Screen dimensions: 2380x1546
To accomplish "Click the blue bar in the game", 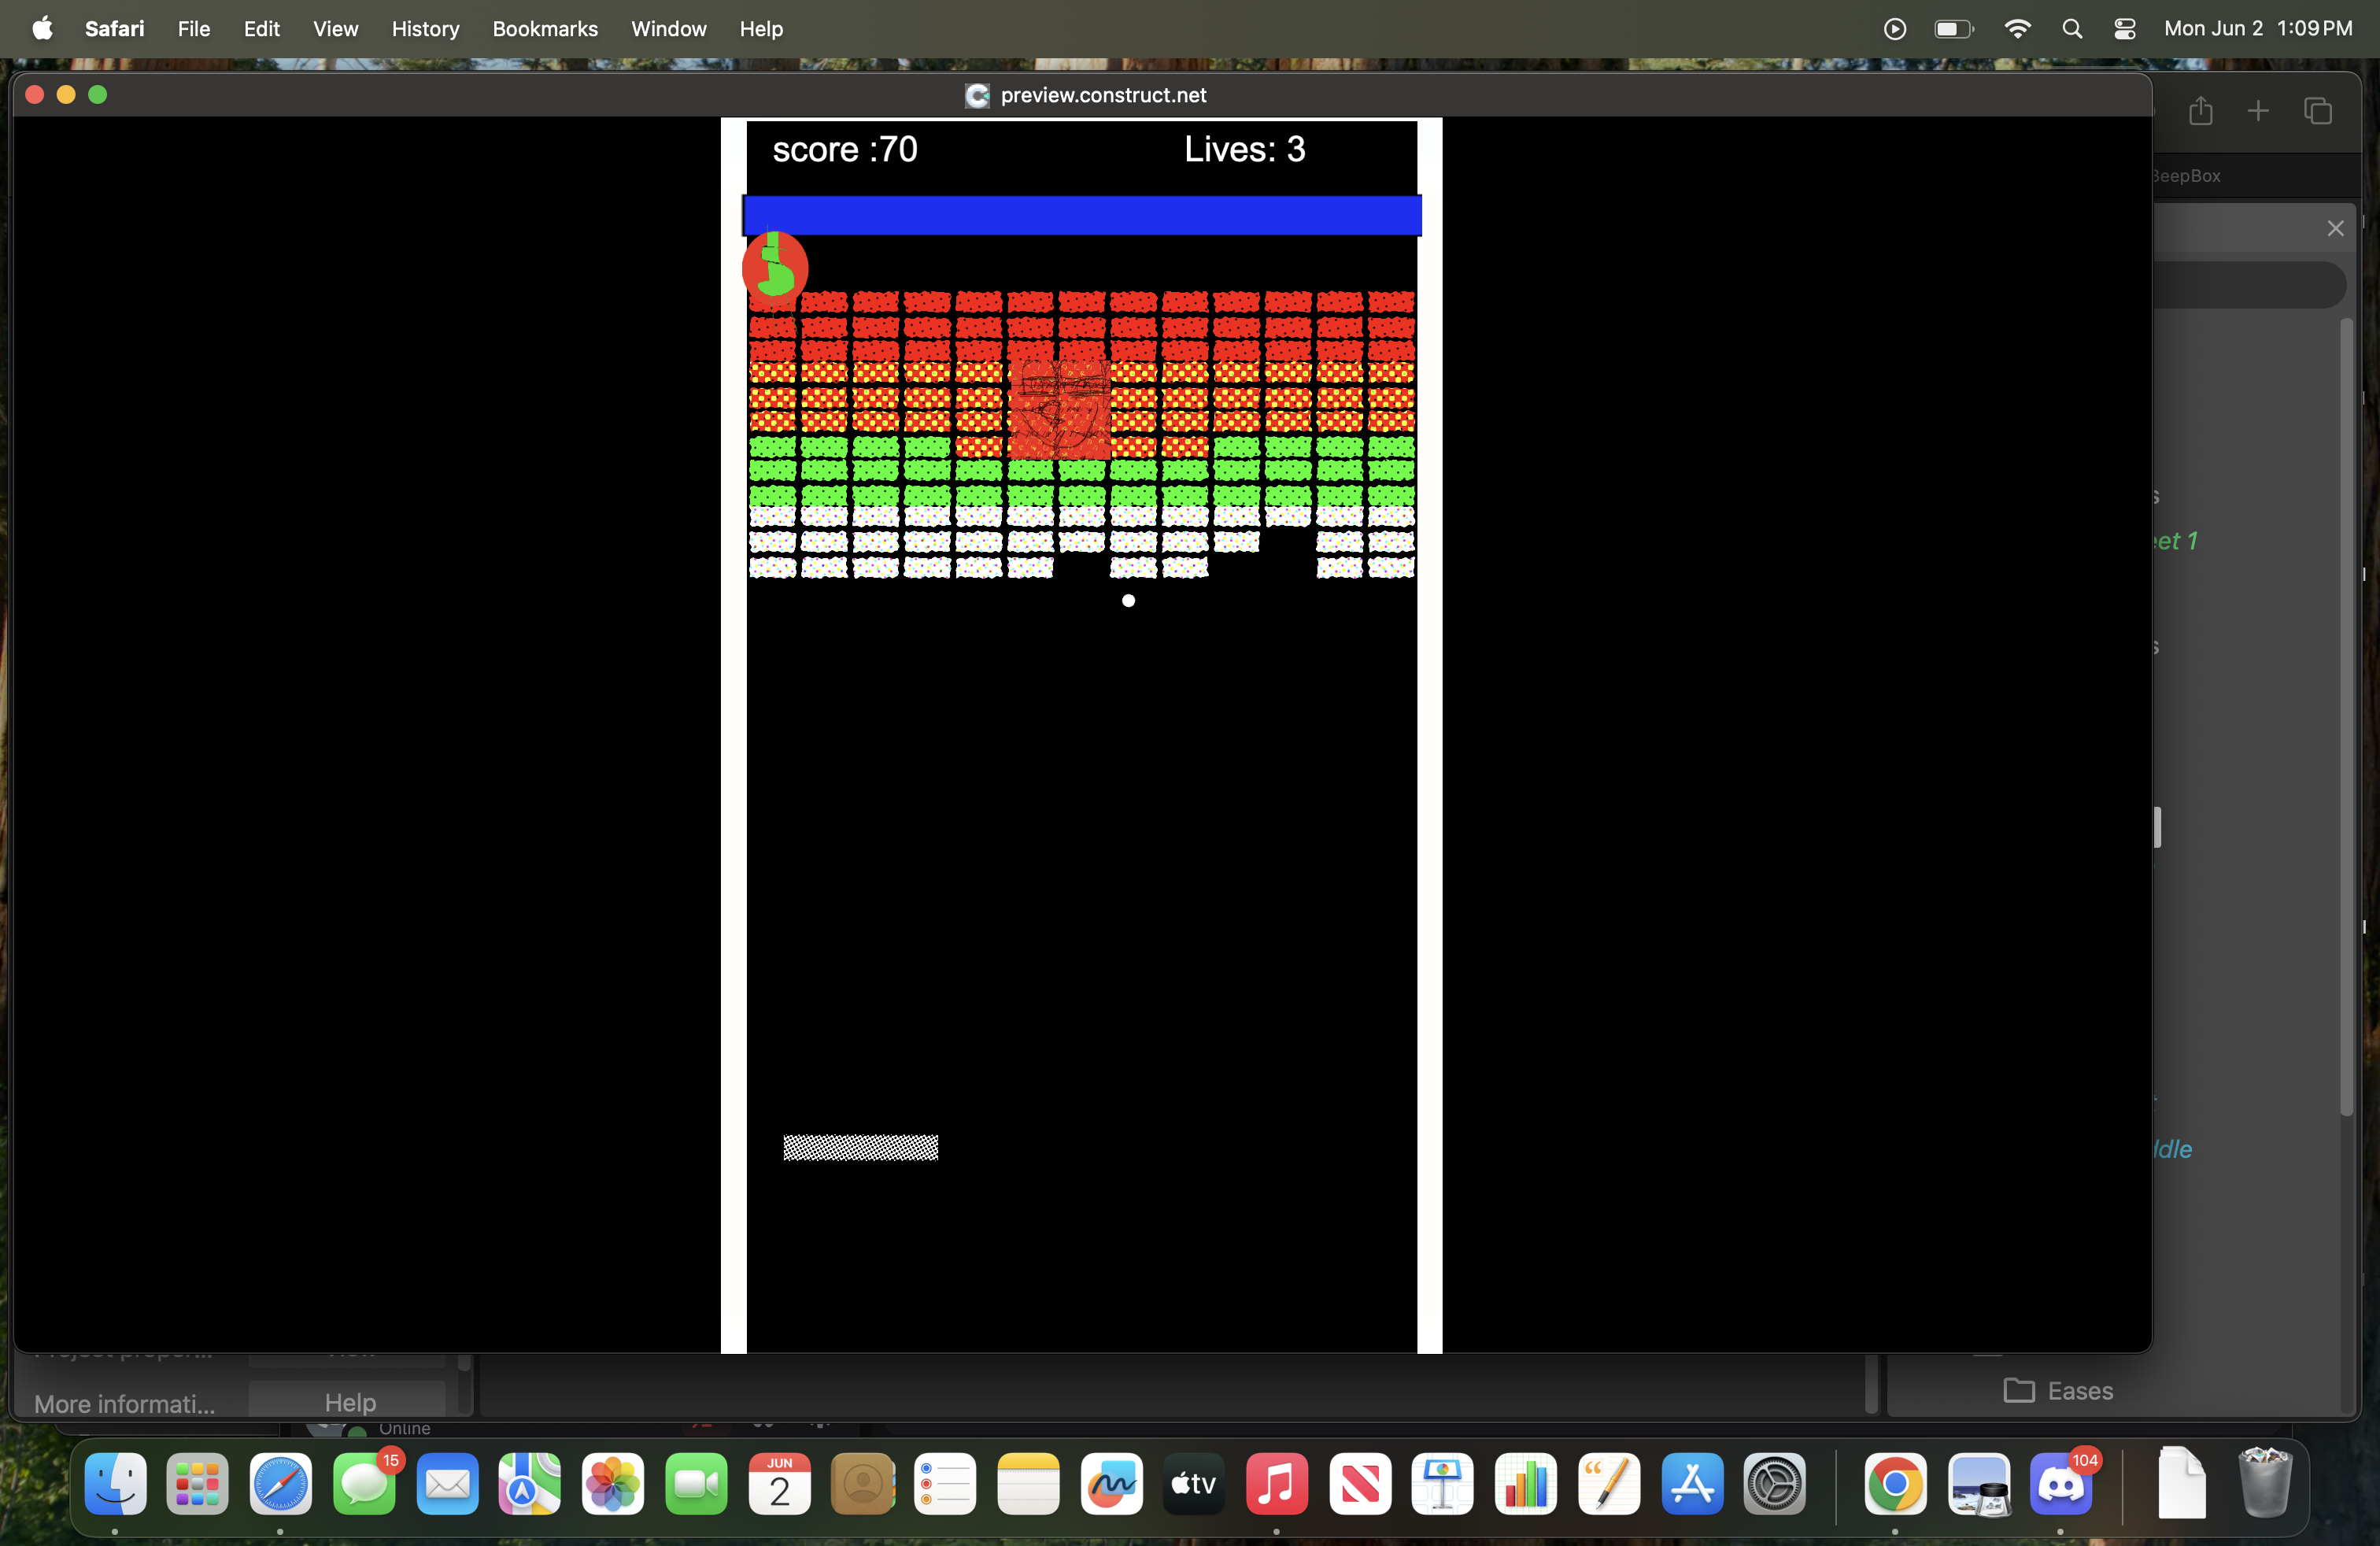I will pos(1081,215).
